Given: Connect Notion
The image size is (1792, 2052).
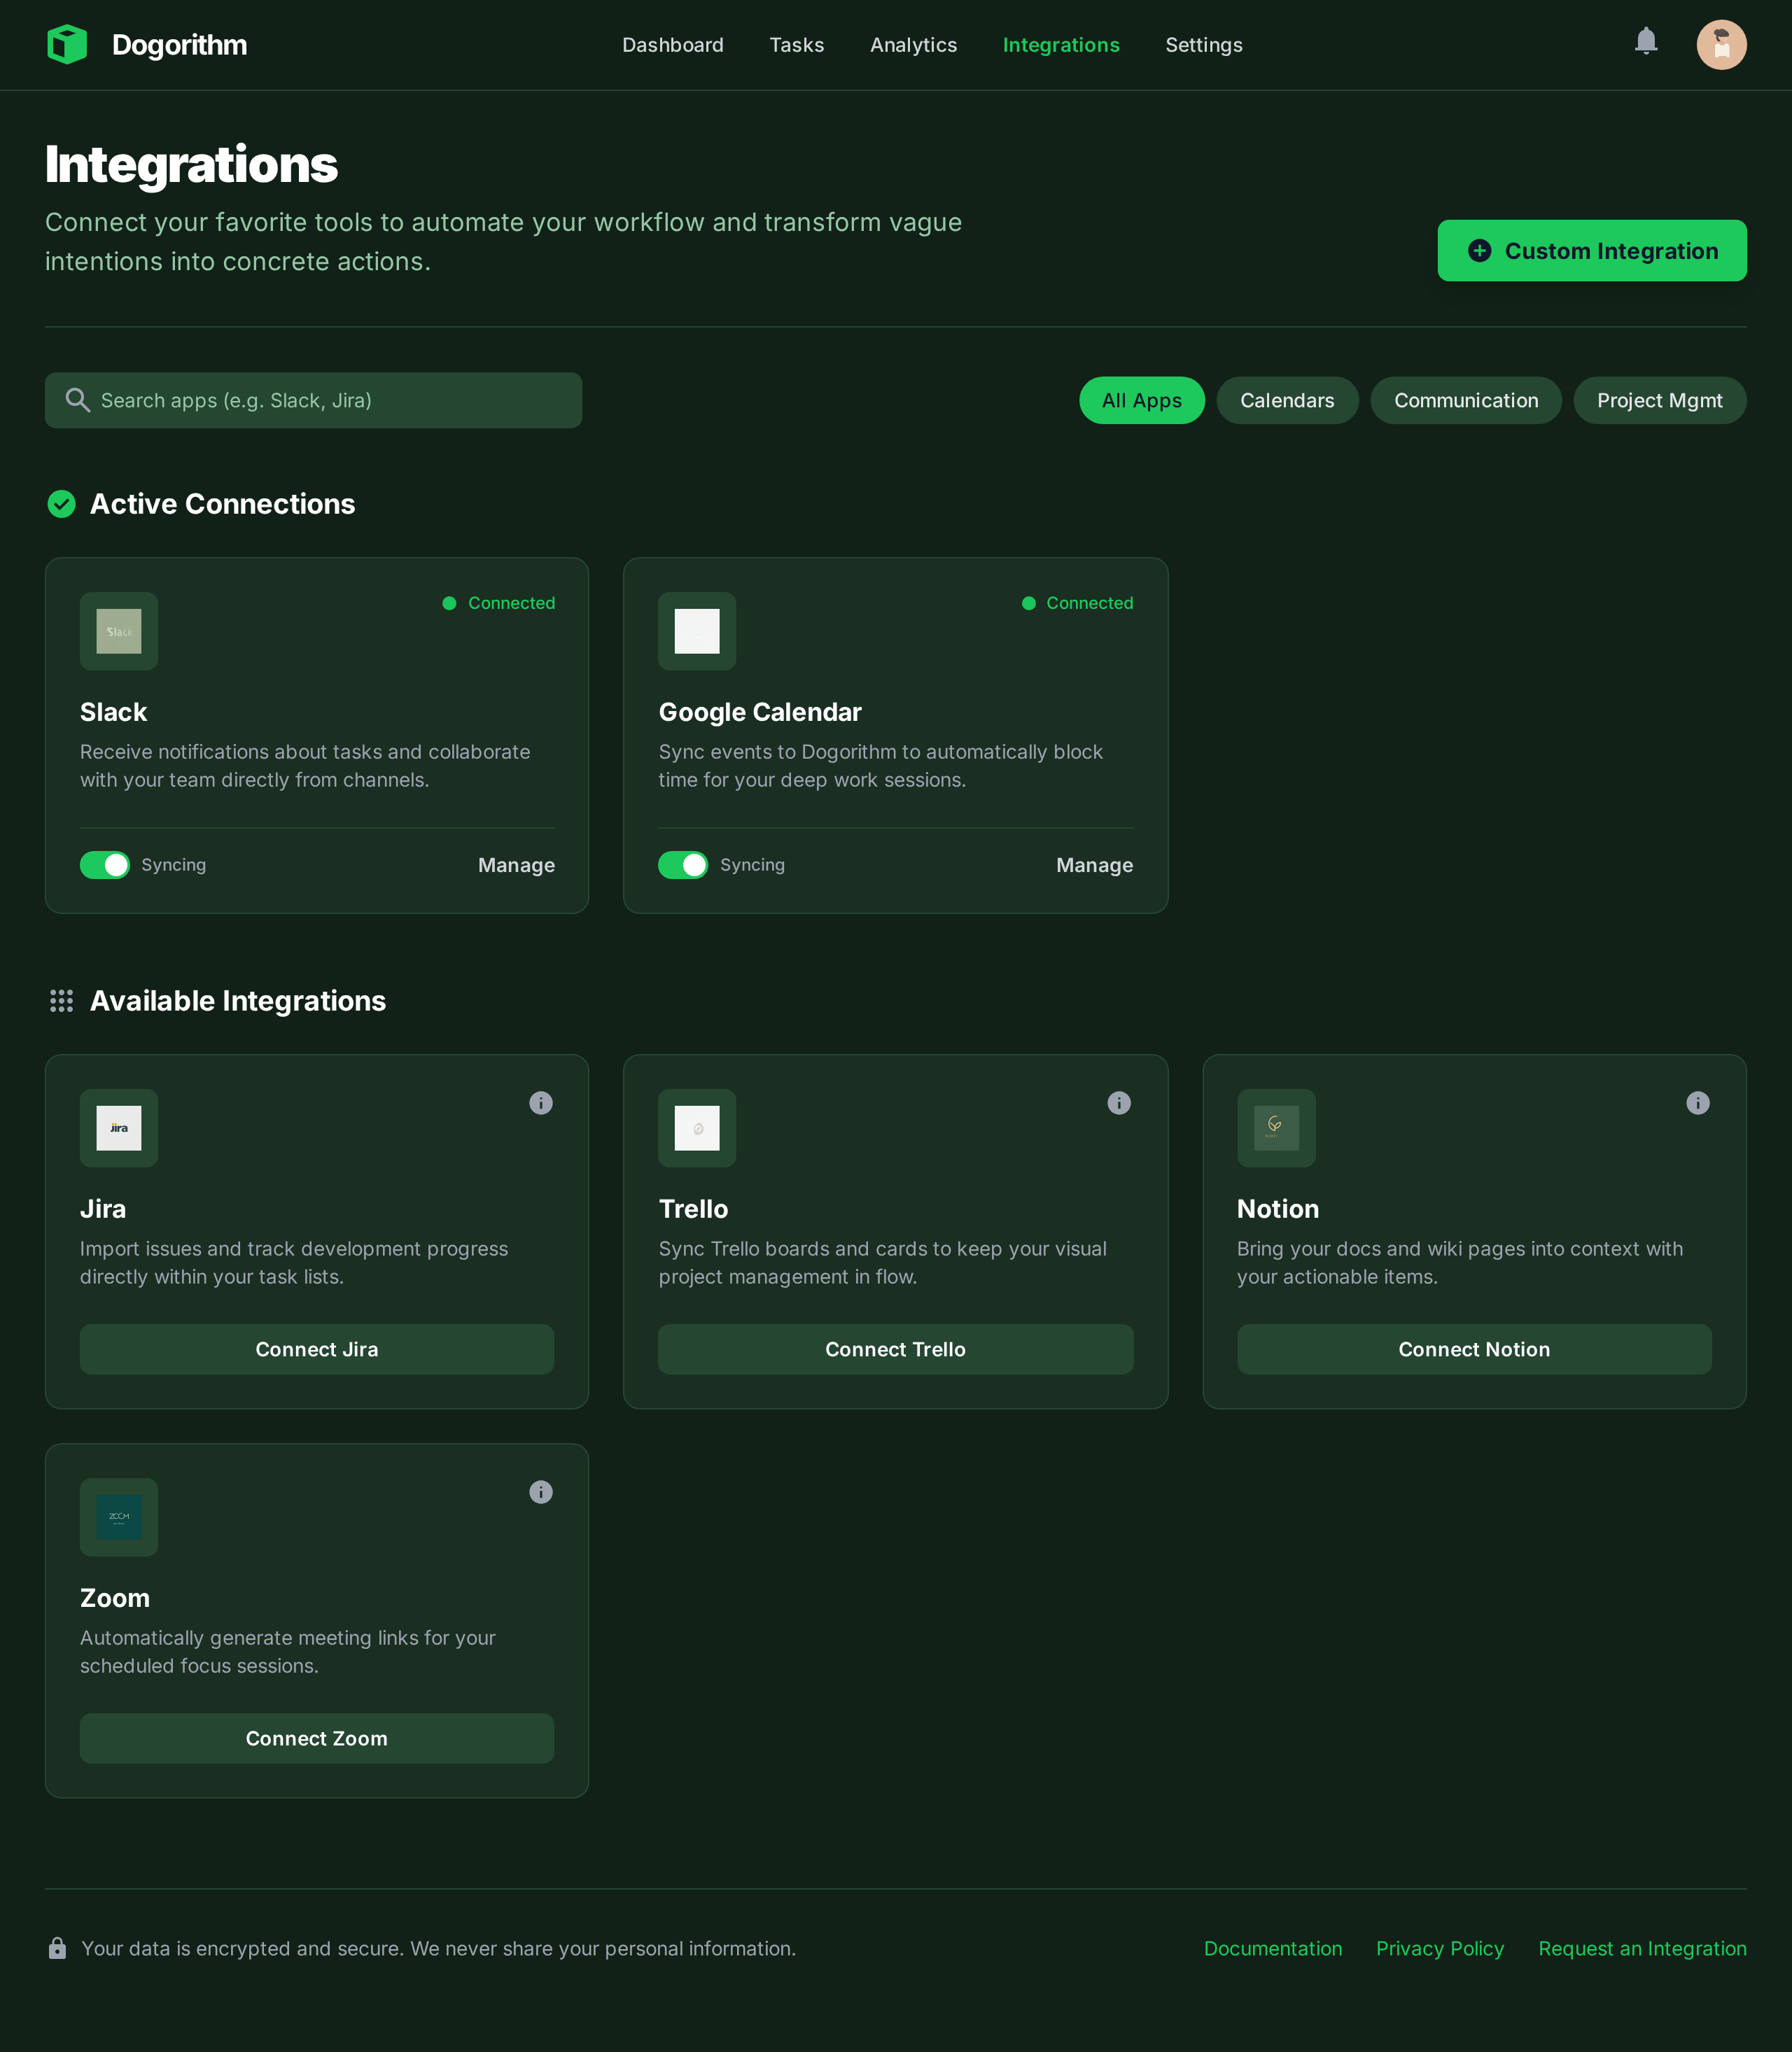Looking at the screenshot, I should coord(1474,1349).
